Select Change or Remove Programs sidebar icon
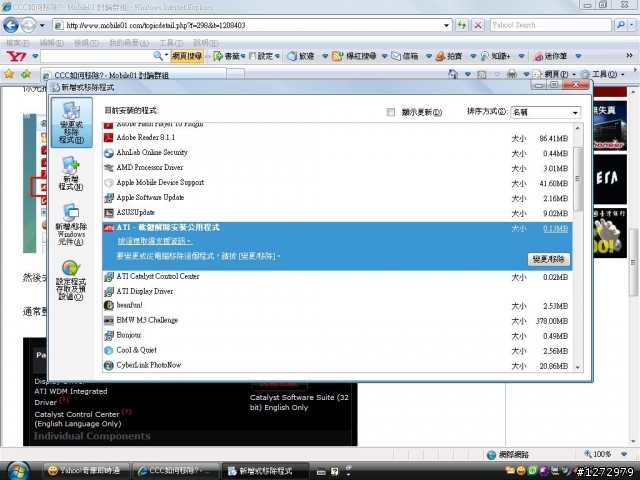Viewport: 640px width, 480px height. point(71,122)
